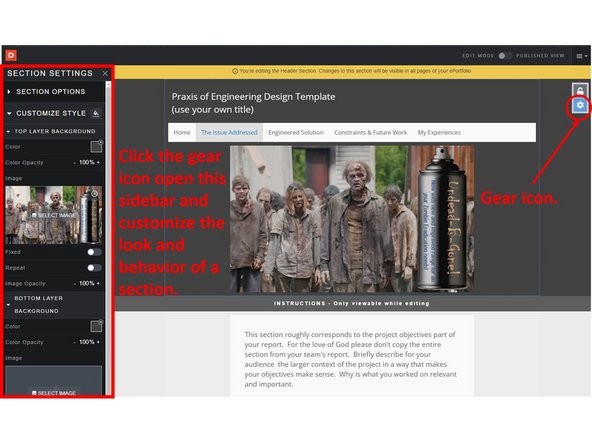The image size is (592, 444).
Task: Open Constraints & Future Work tab
Action: (370, 133)
